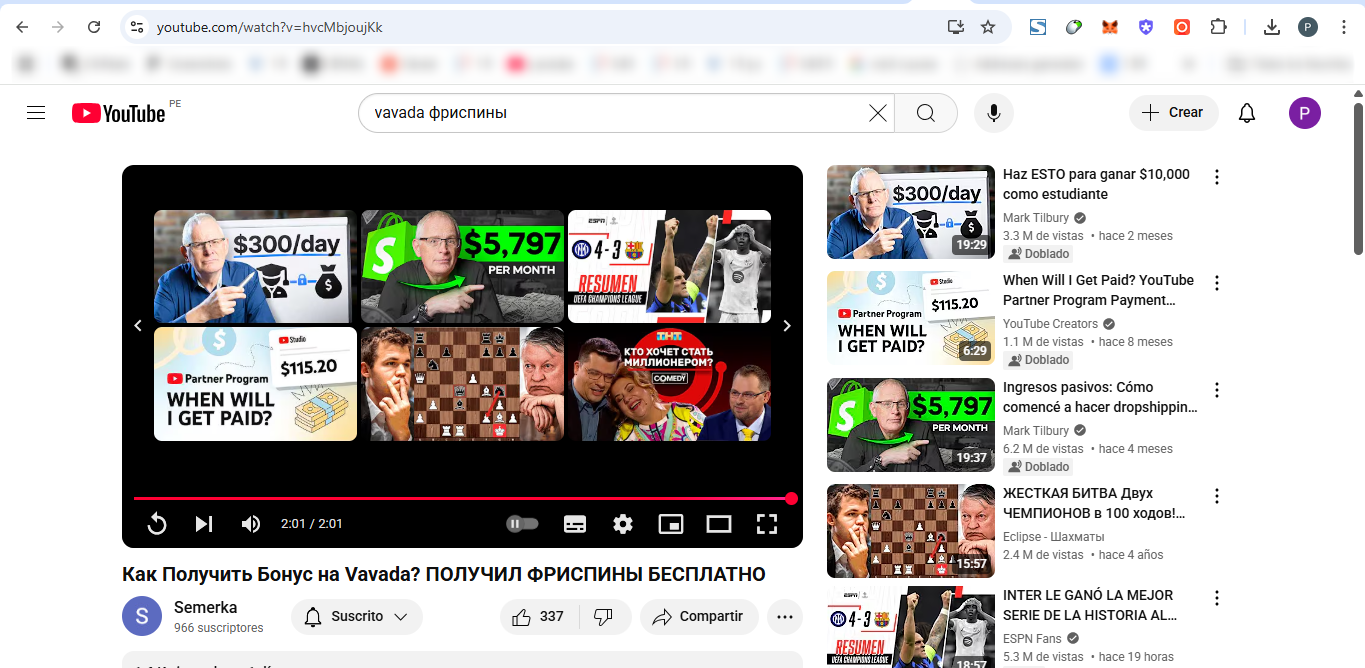Image resolution: width=1365 pixels, height=668 pixels.
Task: Select end-screen Кто хочет стать миллионером card
Action: (x=669, y=384)
